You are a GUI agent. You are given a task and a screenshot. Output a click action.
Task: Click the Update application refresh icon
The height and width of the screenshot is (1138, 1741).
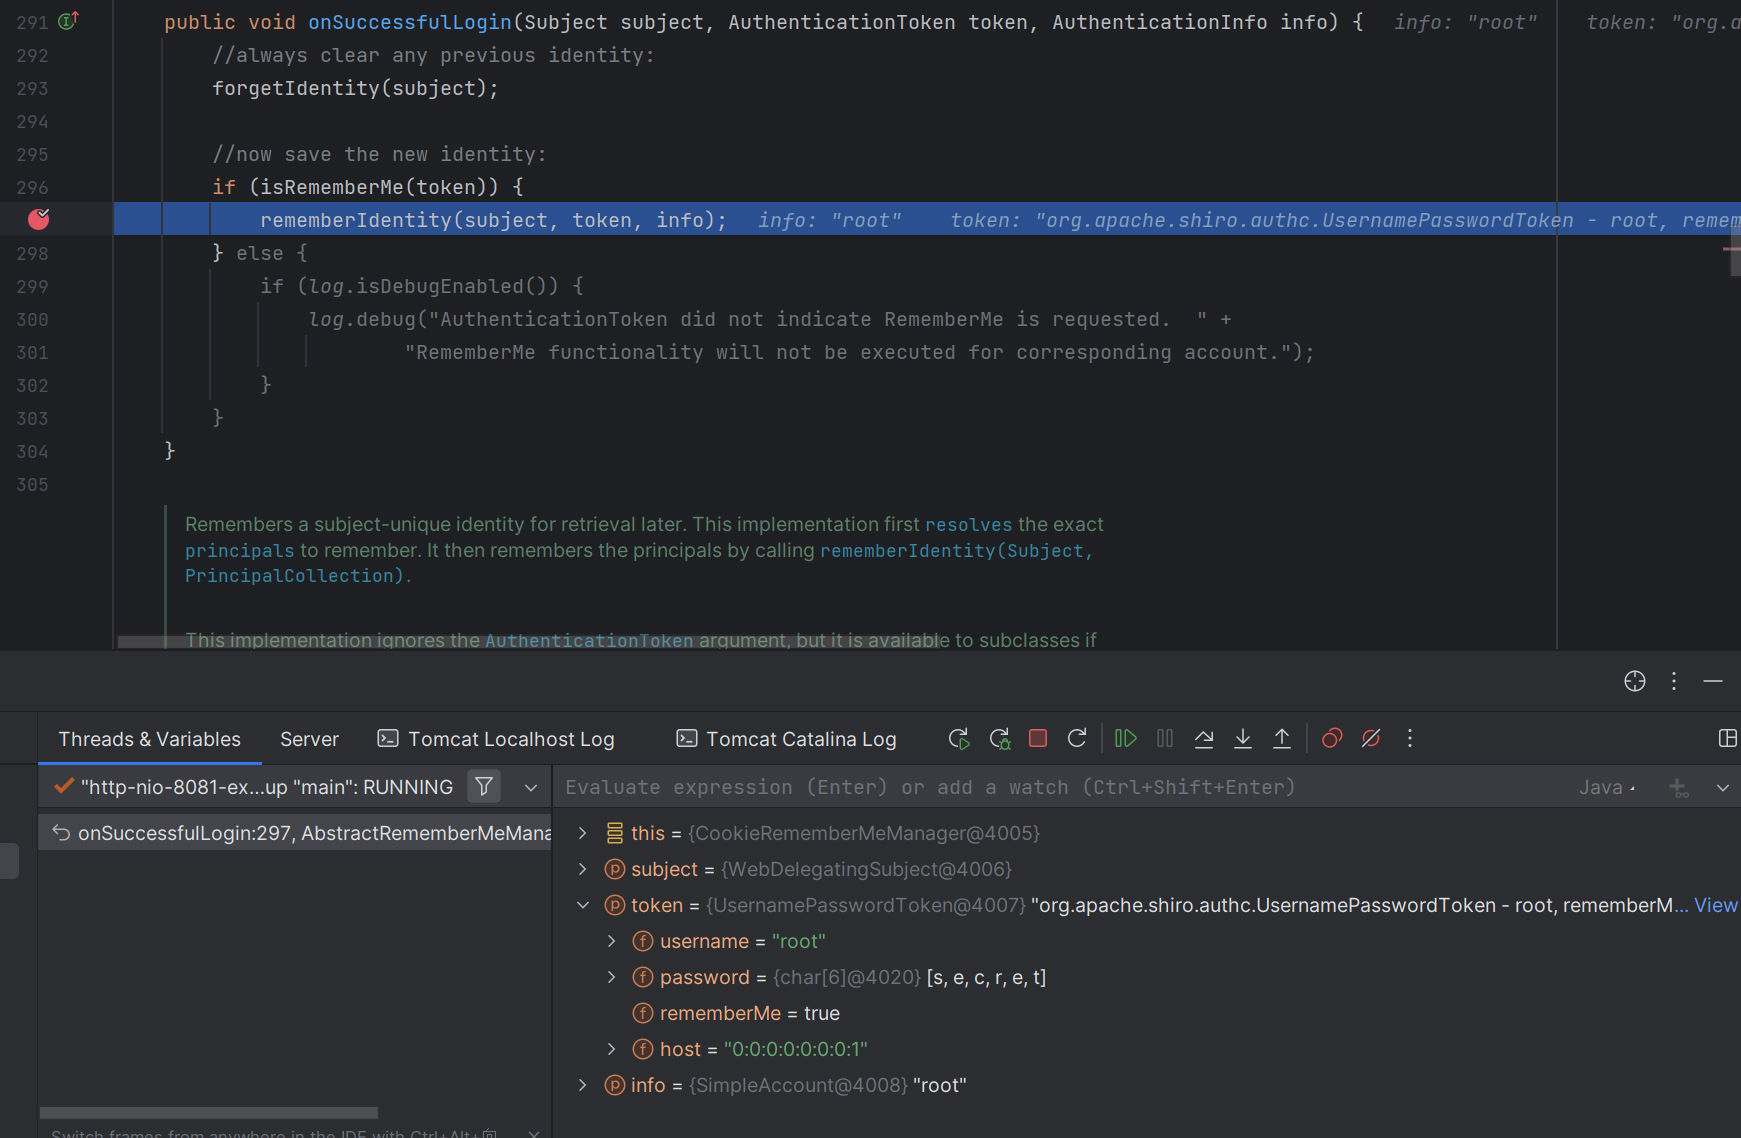pyautogui.click(x=1077, y=739)
